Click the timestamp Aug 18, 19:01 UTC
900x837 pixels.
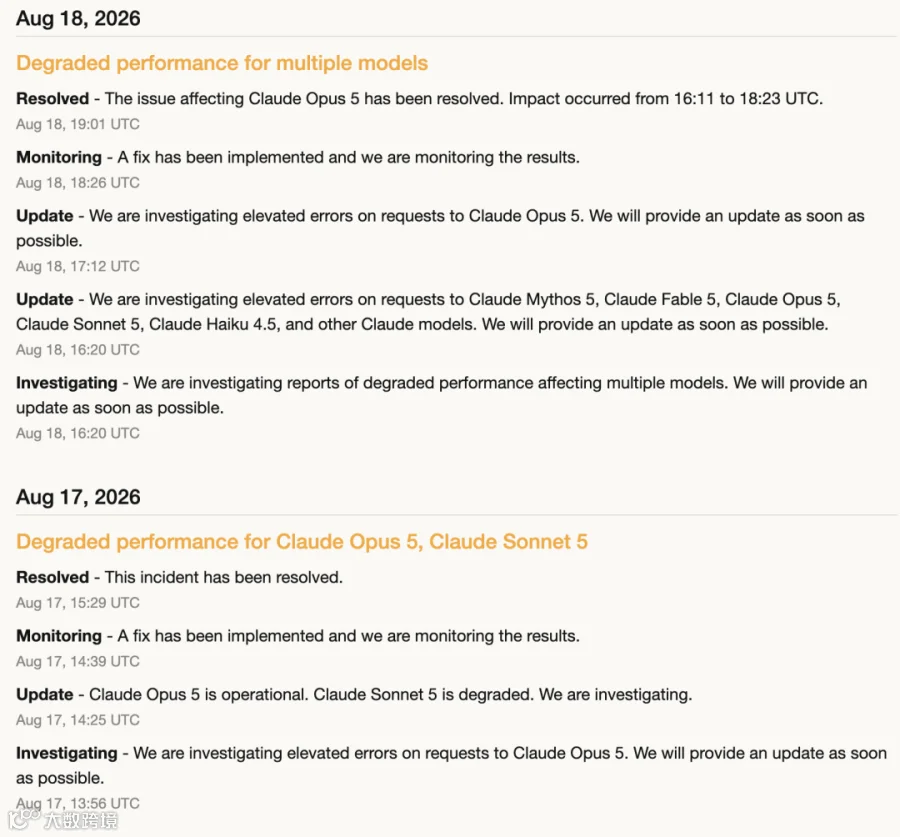(78, 125)
